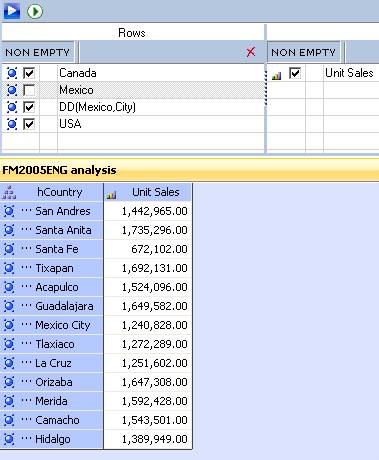The width and height of the screenshot is (379, 460).
Task: Expand the Hidalgo ellipsis
Action: click(26, 439)
